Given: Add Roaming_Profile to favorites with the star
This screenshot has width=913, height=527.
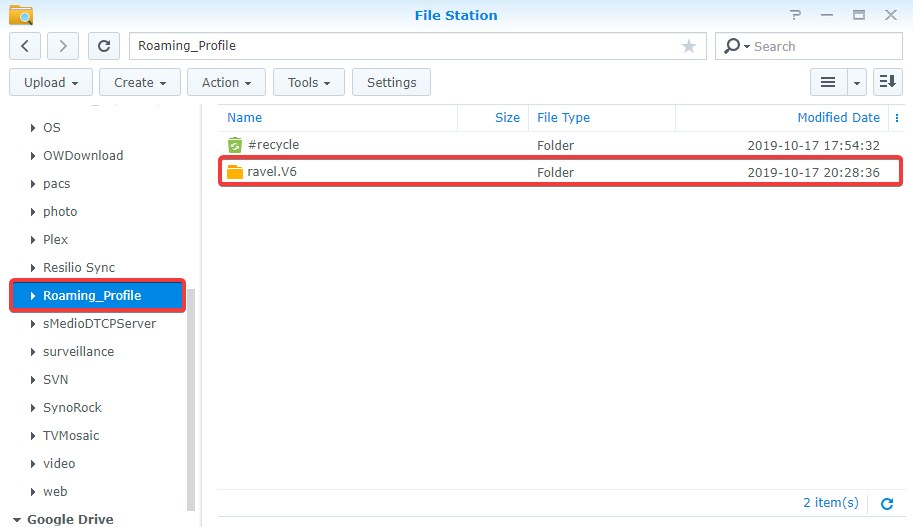Looking at the screenshot, I should (x=689, y=46).
